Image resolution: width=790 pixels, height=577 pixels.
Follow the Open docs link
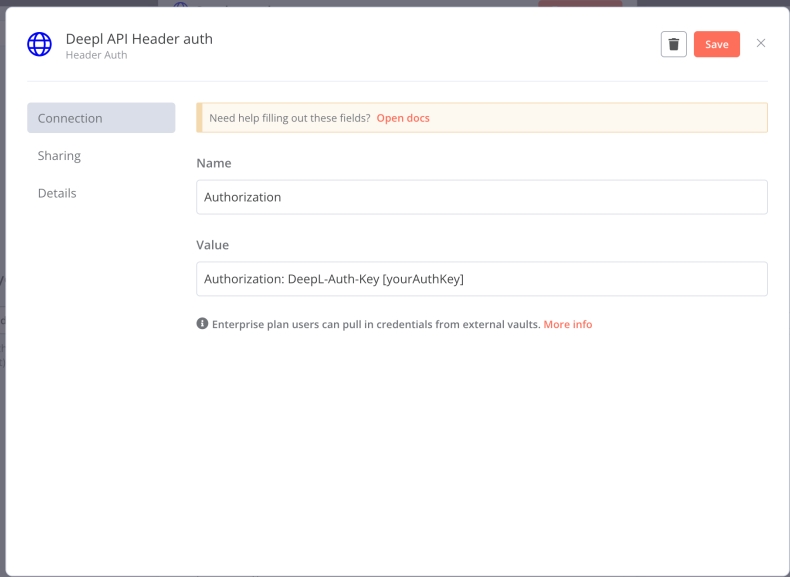coord(403,118)
